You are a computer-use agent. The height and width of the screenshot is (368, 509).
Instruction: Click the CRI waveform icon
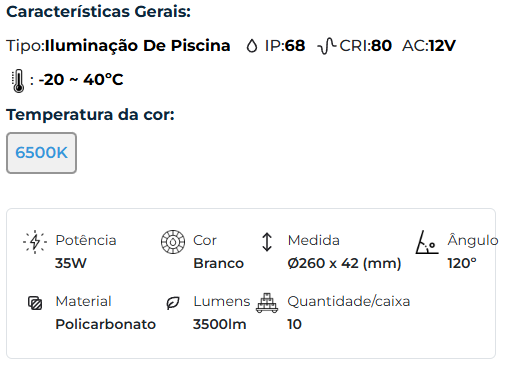[327, 46]
